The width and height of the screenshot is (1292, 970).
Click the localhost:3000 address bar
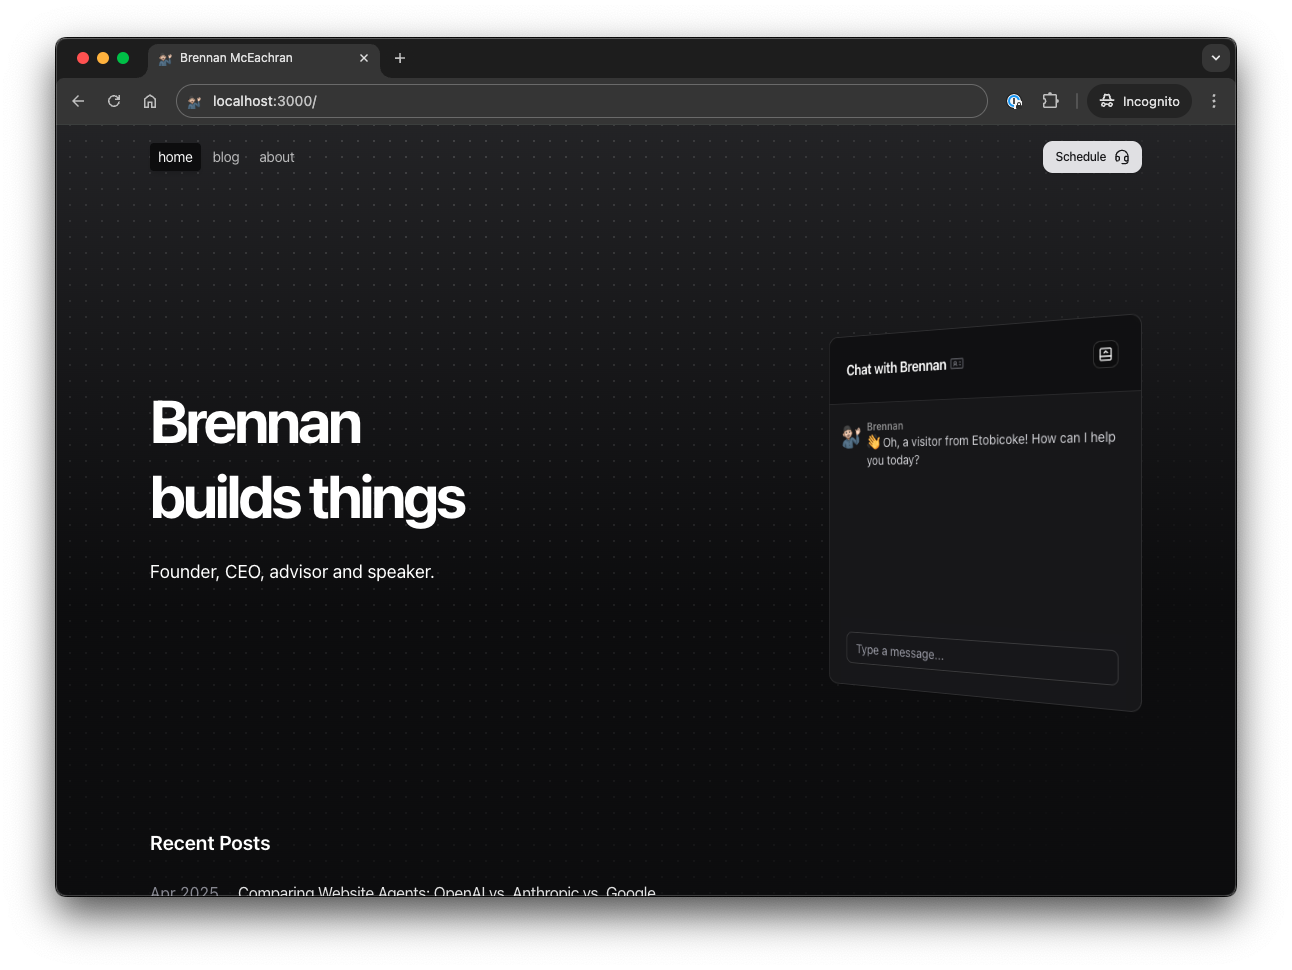pos(580,101)
